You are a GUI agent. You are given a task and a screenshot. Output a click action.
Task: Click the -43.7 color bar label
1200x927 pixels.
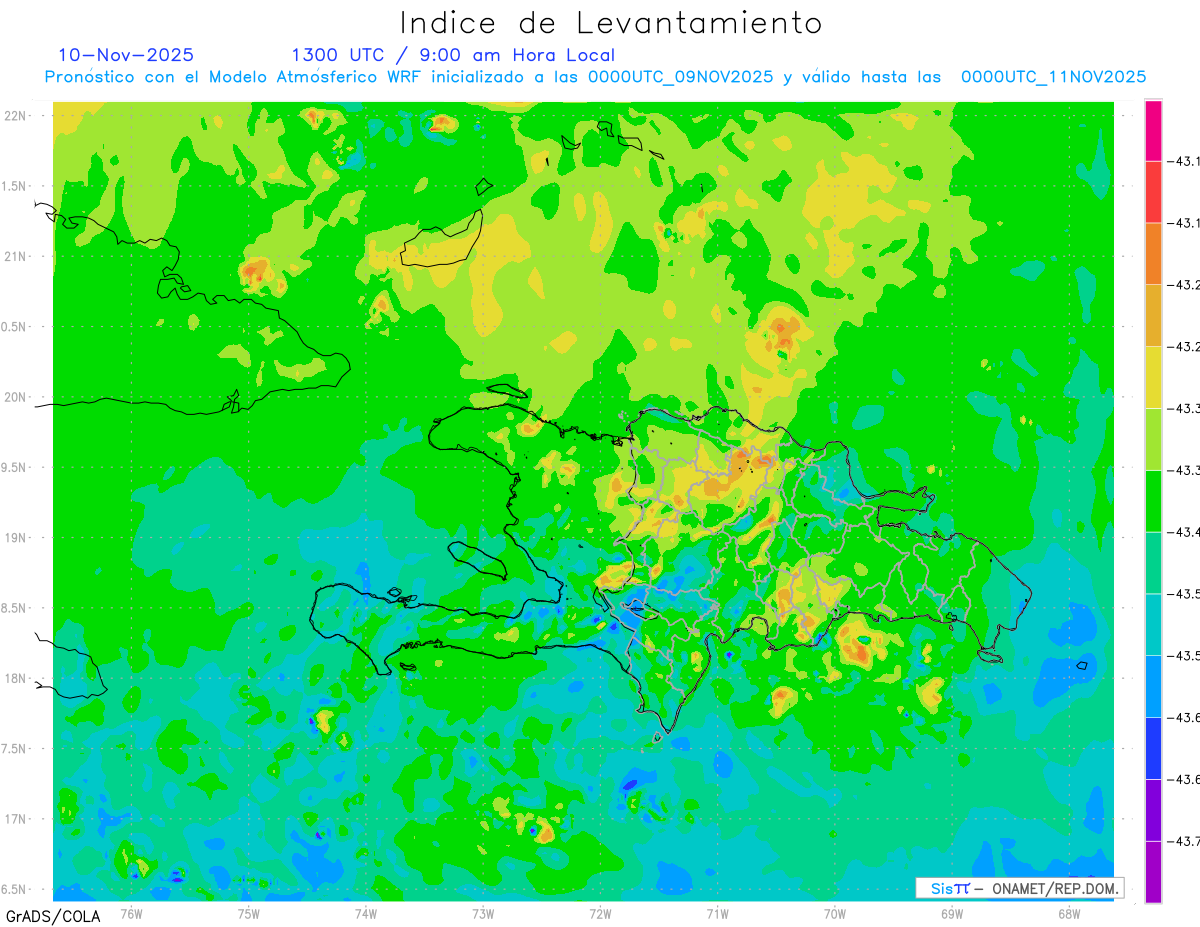pyautogui.click(x=1184, y=841)
